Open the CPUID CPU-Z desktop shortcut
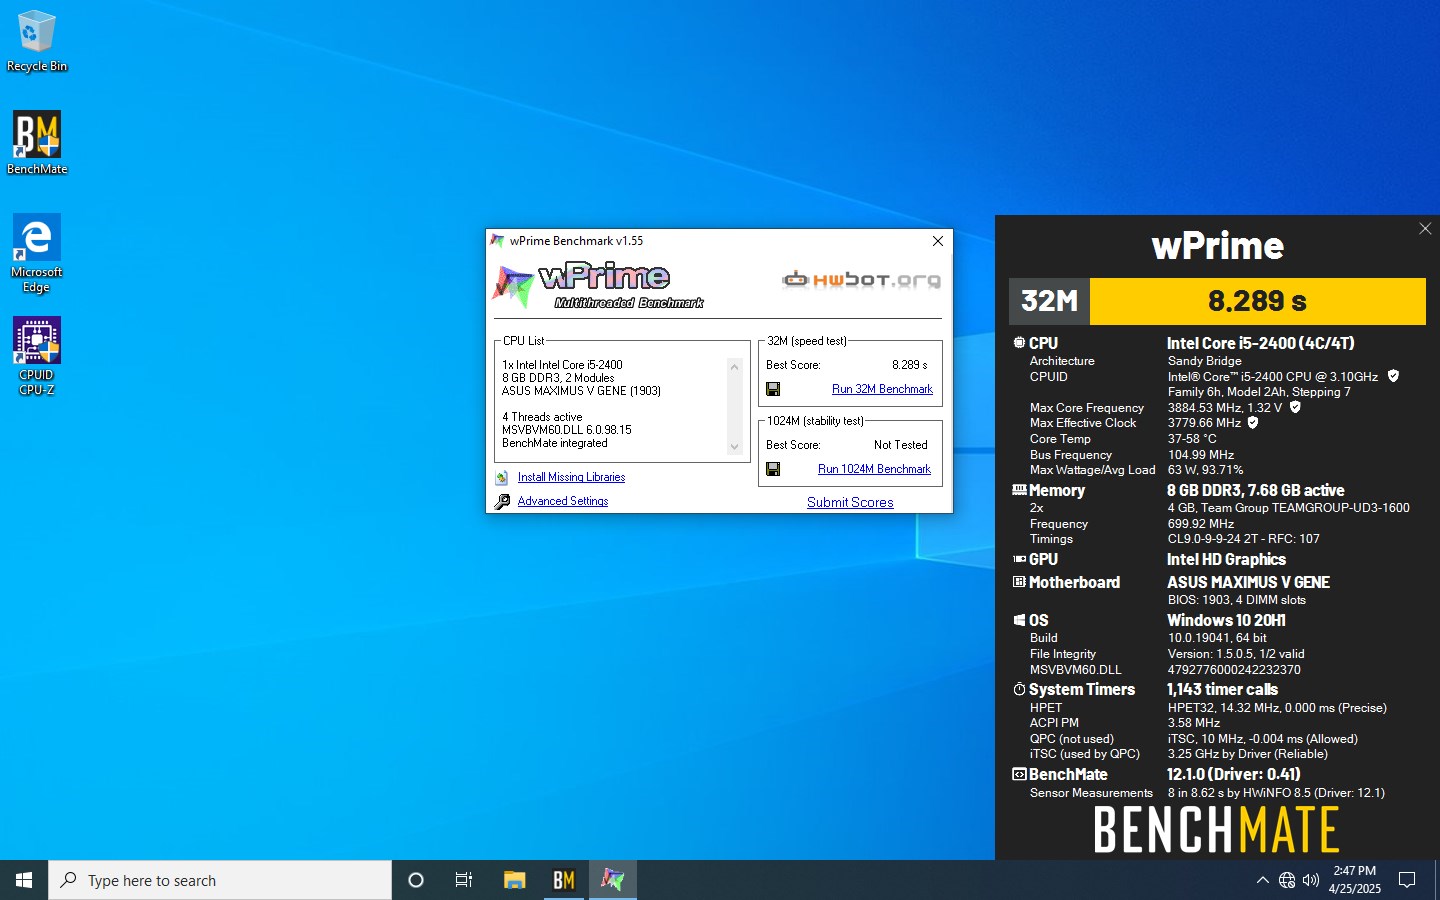Viewport: 1440px width, 900px height. (x=37, y=356)
